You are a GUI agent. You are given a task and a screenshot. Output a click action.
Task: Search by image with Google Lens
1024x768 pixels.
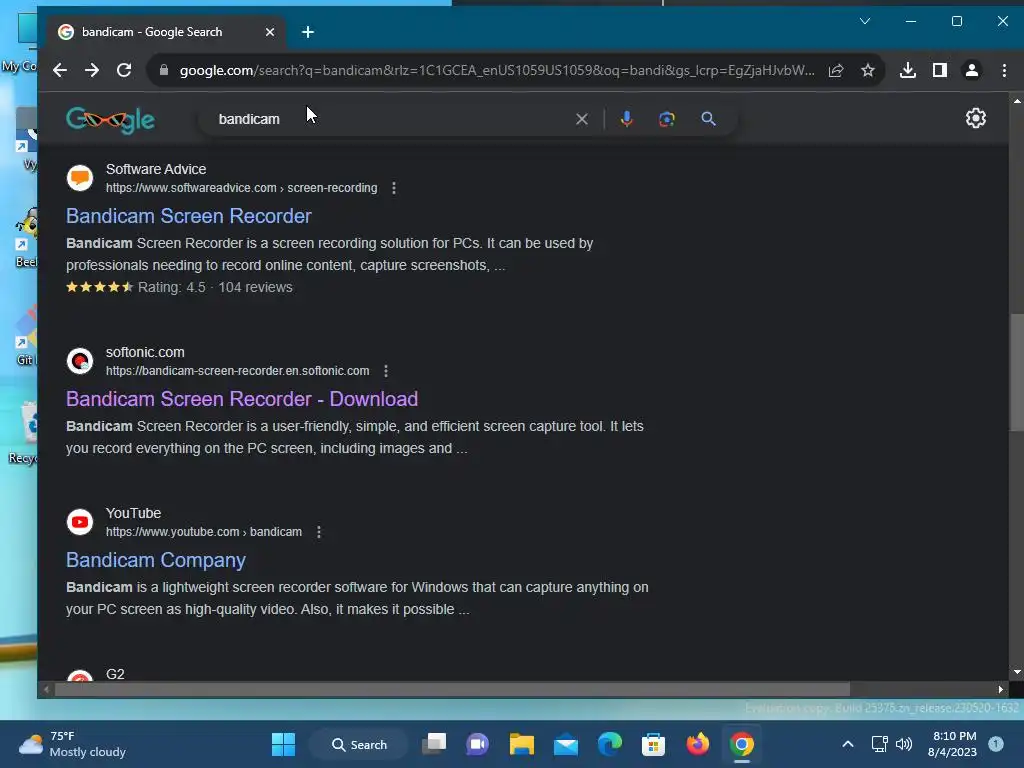point(667,119)
